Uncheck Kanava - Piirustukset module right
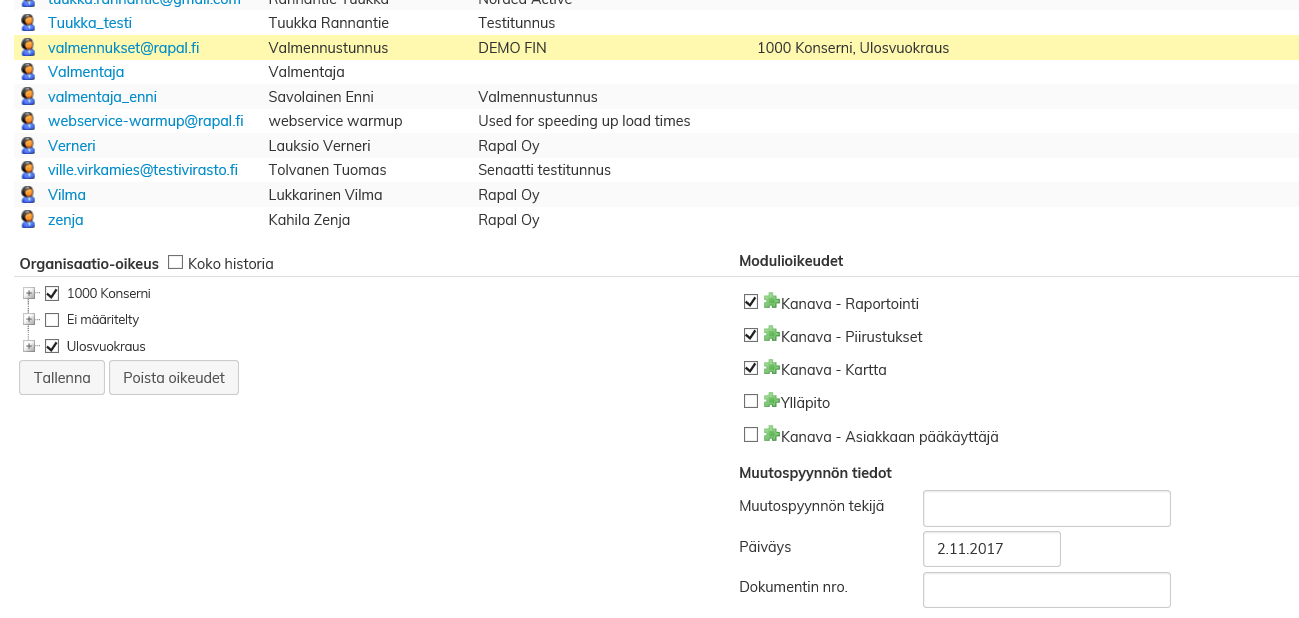This screenshot has width=1299, height=618. [x=751, y=335]
